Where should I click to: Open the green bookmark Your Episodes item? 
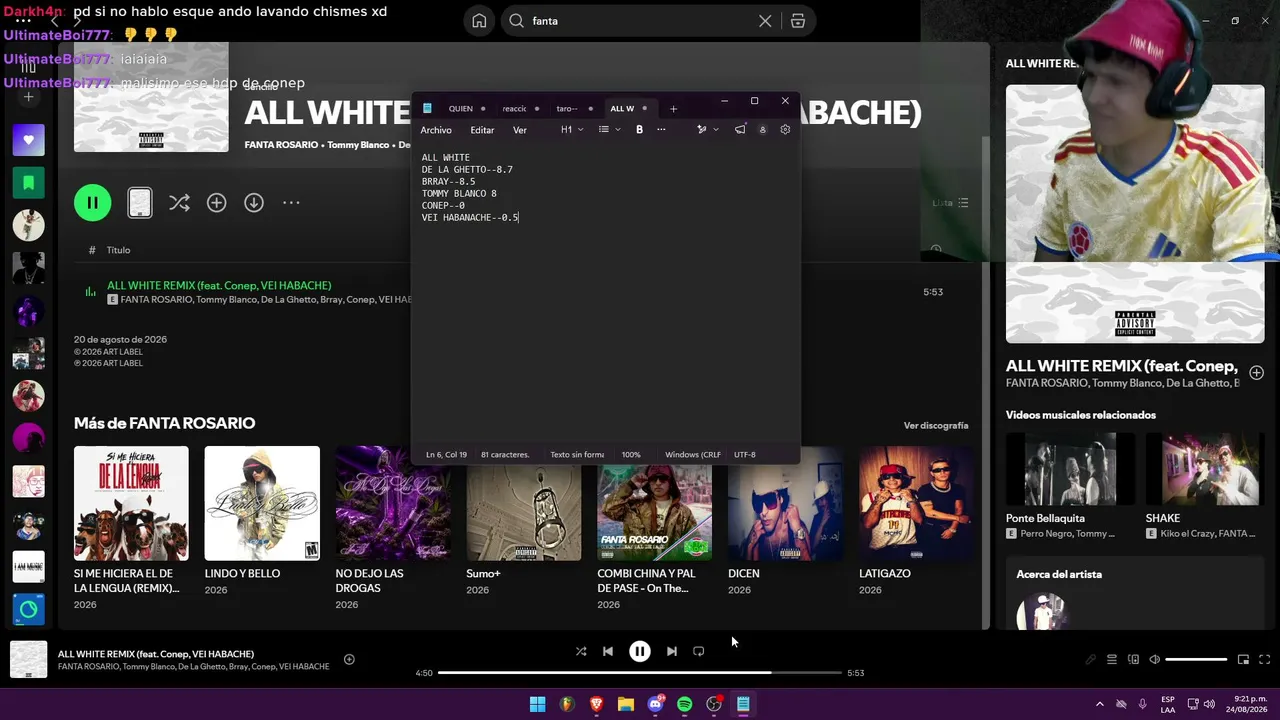click(x=28, y=183)
